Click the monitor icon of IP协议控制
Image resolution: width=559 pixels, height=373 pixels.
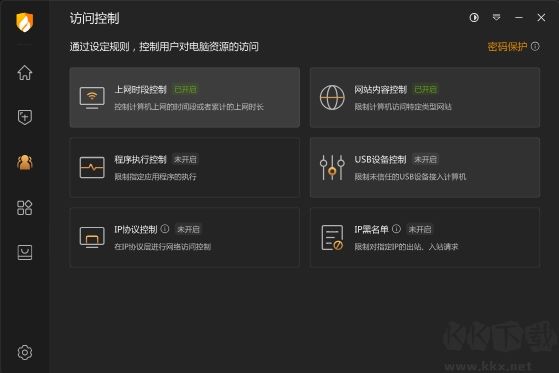click(x=92, y=237)
